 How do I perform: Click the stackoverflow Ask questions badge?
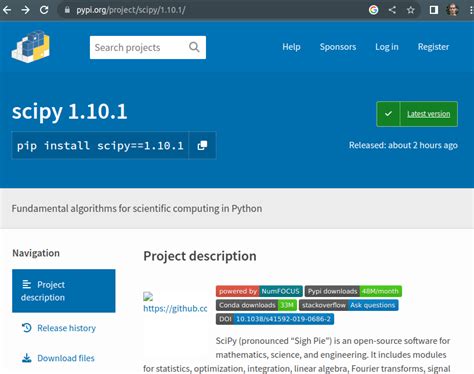coord(349,305)
